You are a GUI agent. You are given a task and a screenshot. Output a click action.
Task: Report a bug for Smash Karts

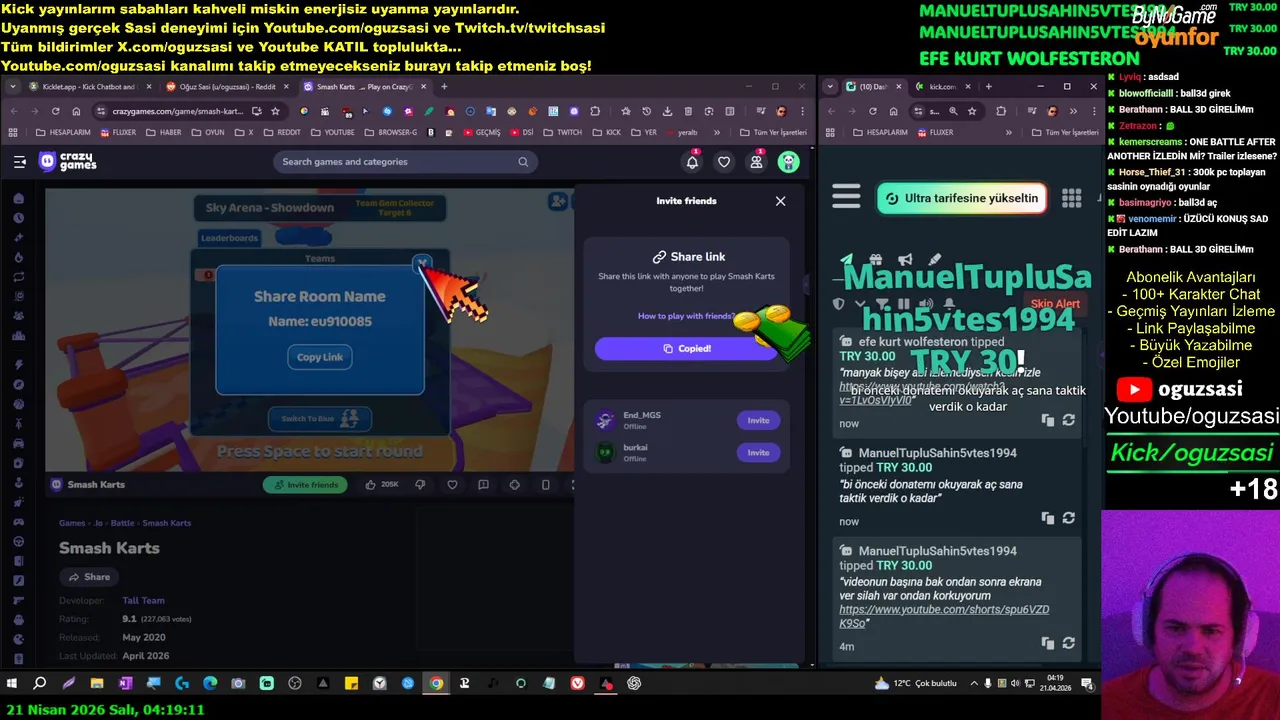483,485
